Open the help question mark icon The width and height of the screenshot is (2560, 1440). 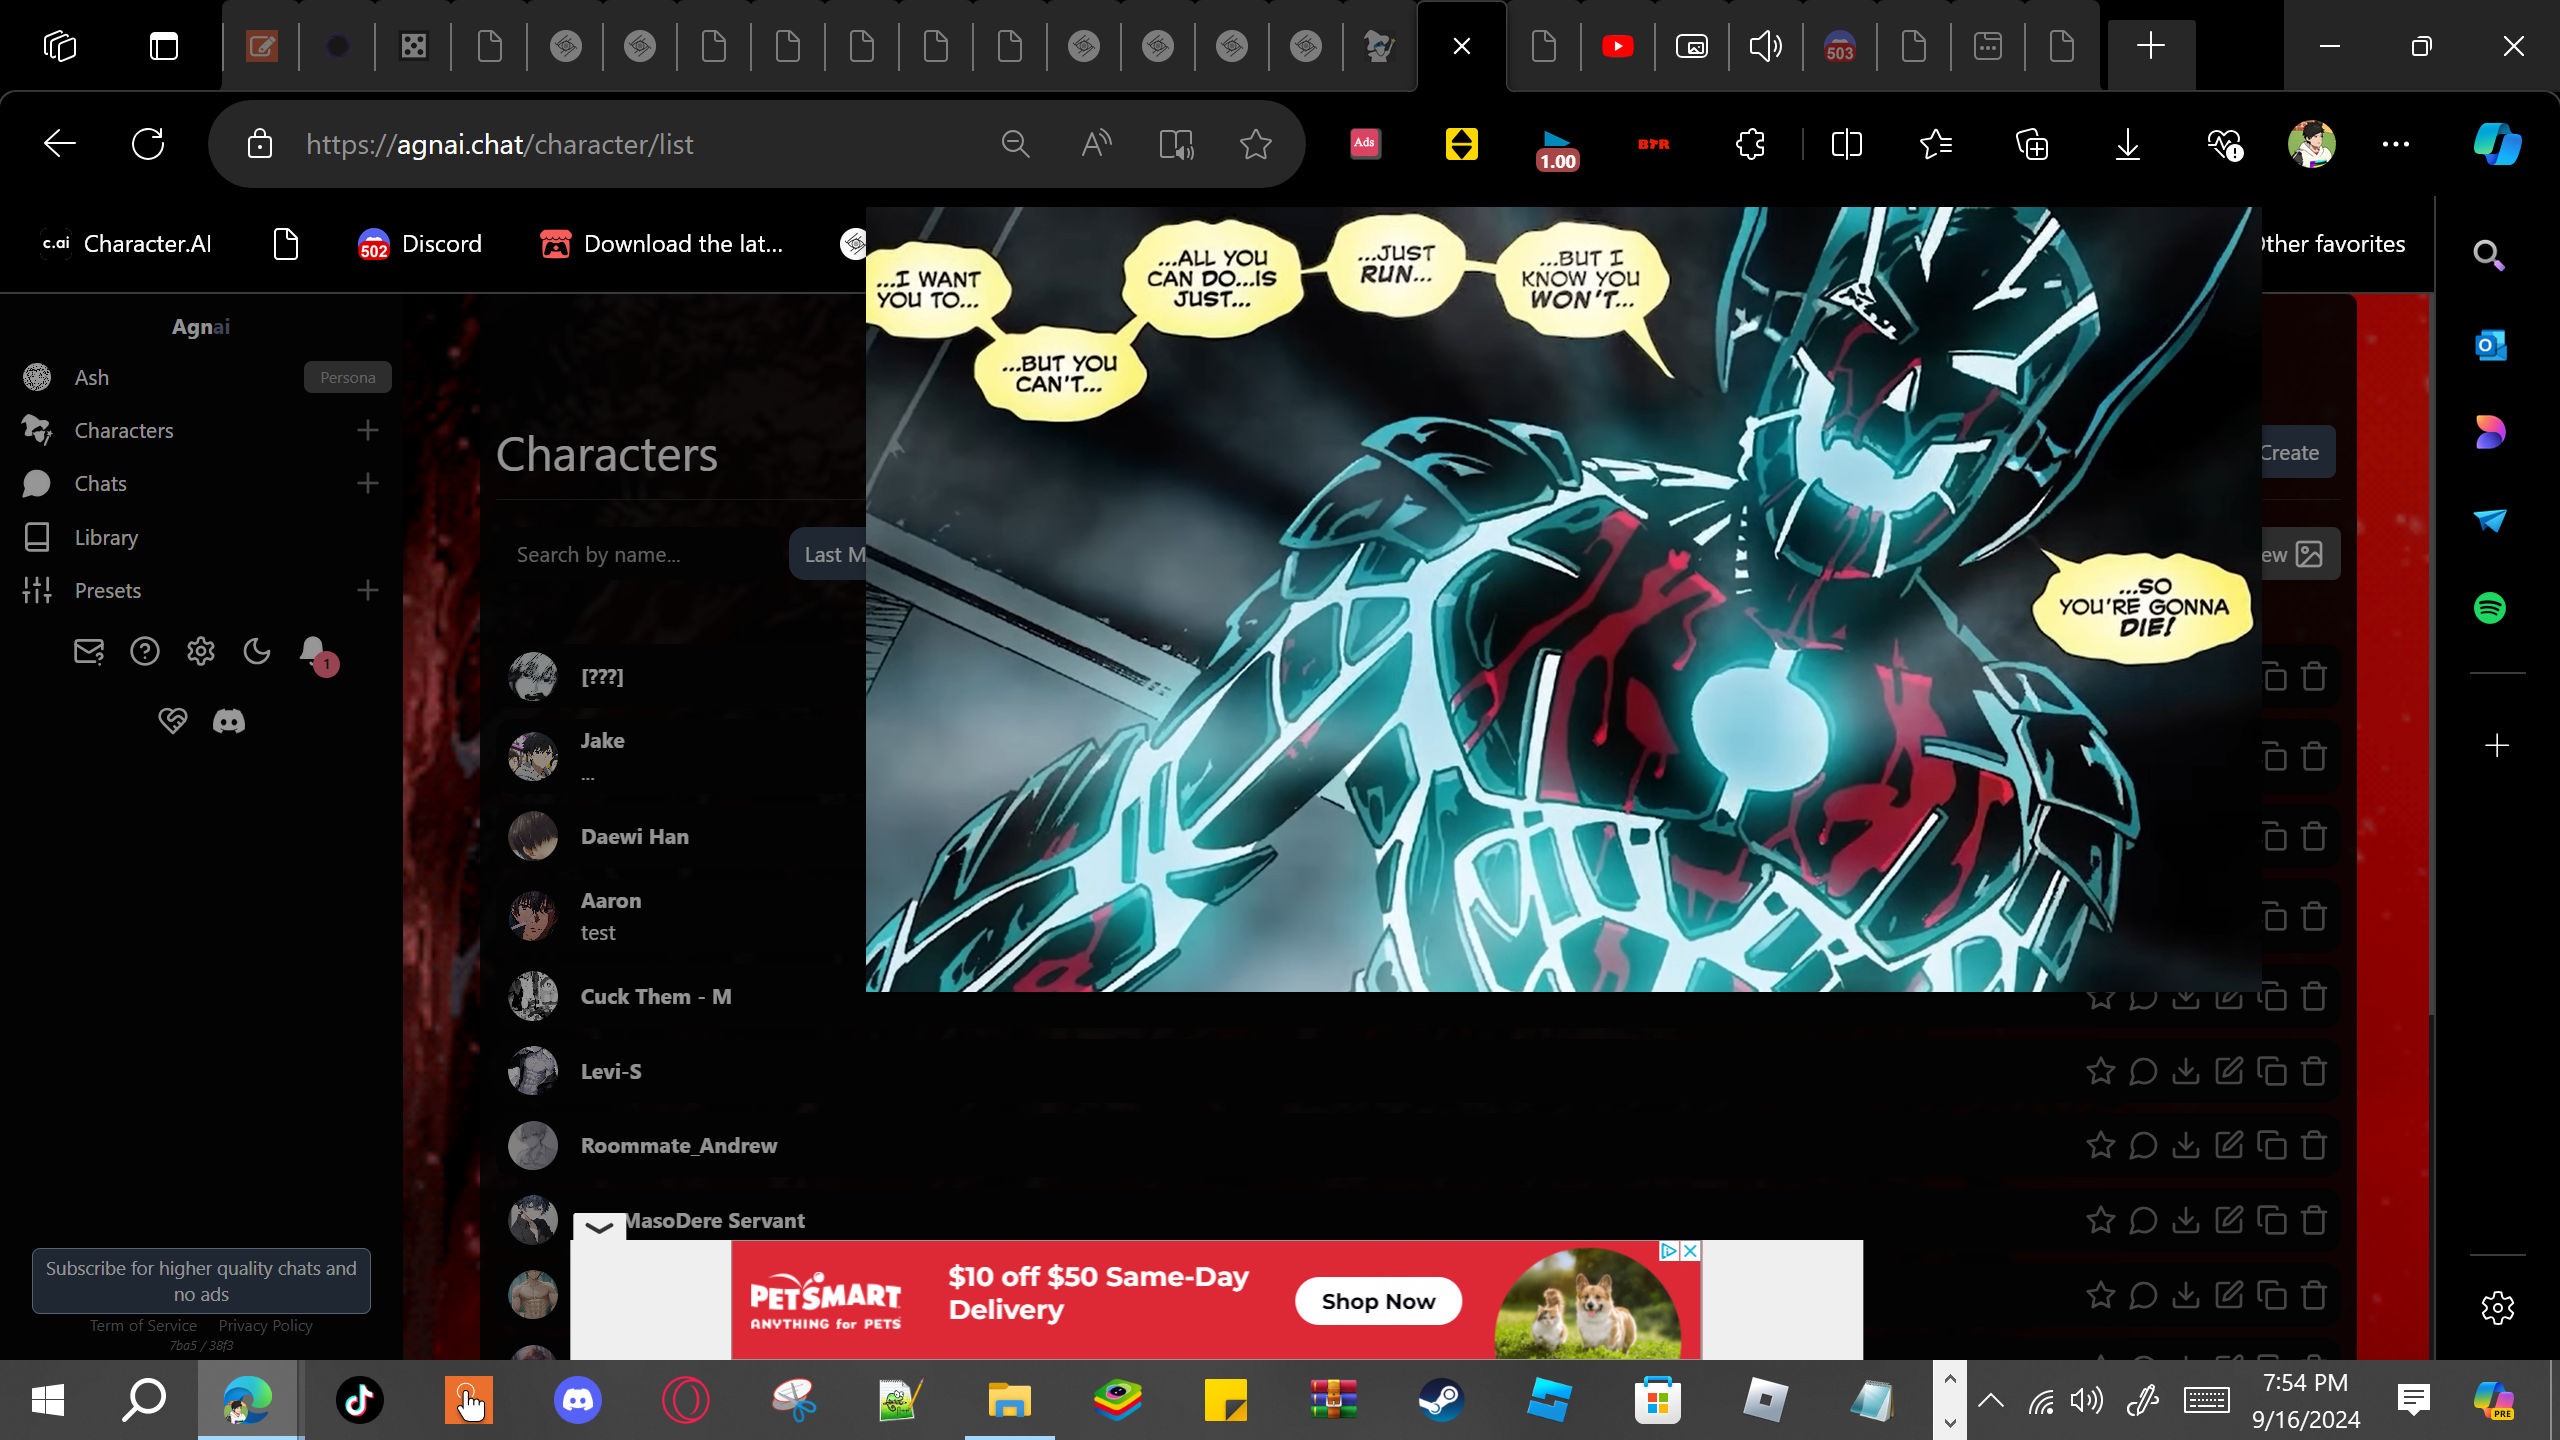tap(145, 652)
